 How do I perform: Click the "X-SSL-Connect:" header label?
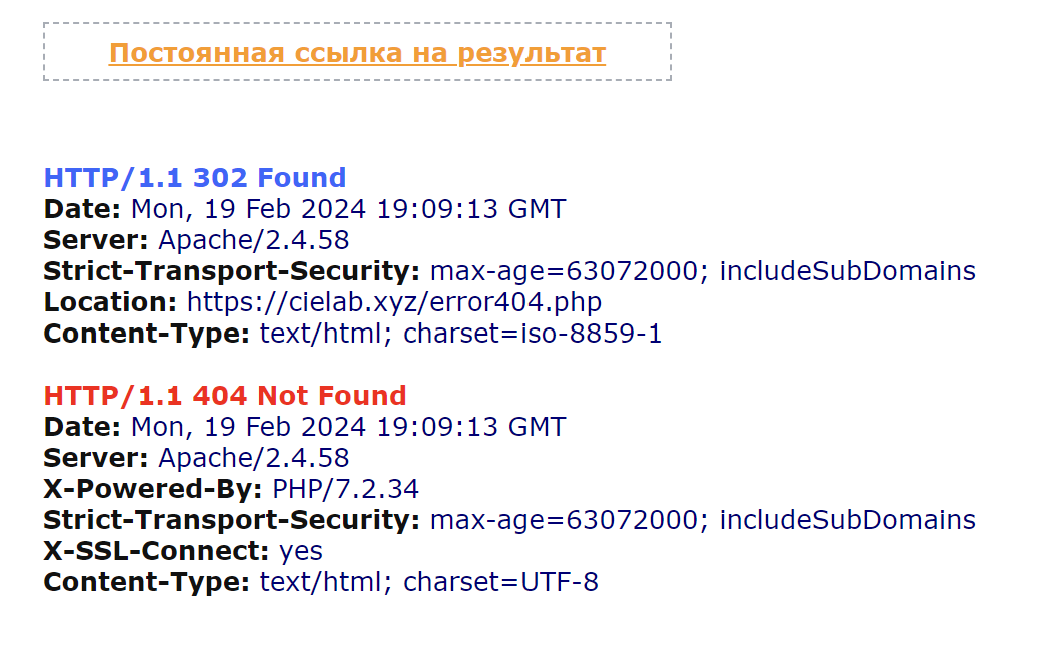(x=156, y=551)
